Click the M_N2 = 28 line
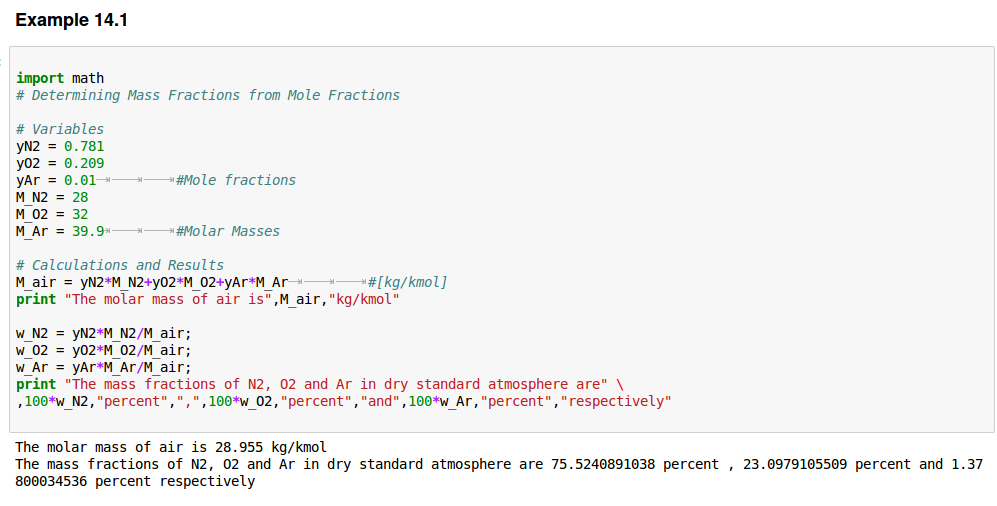Screen dimensions: 997x506 point(52,197)
